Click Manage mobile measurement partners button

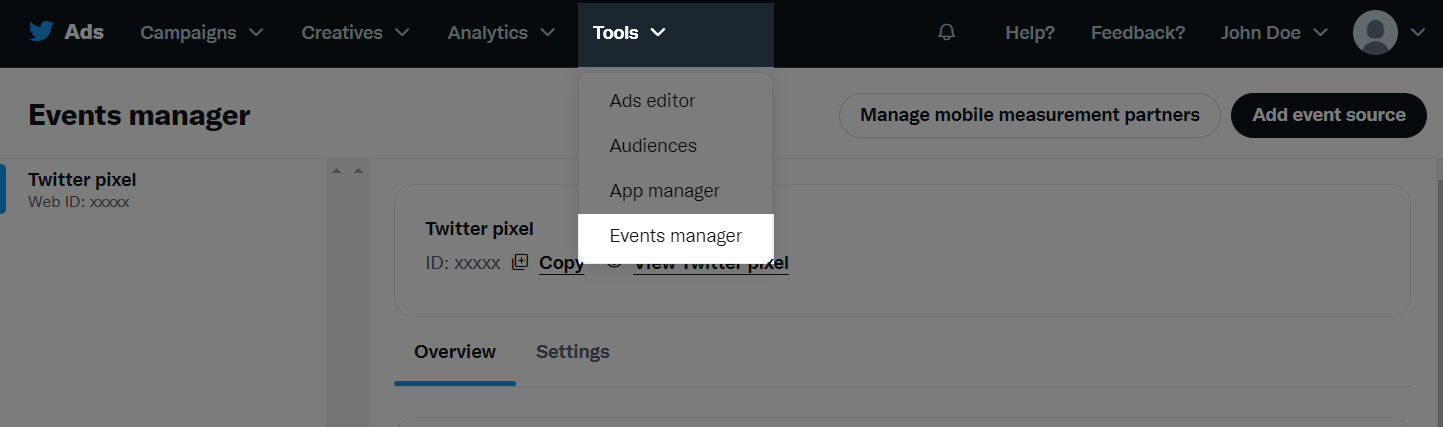pyautogui.click(x=1029, y=115)
